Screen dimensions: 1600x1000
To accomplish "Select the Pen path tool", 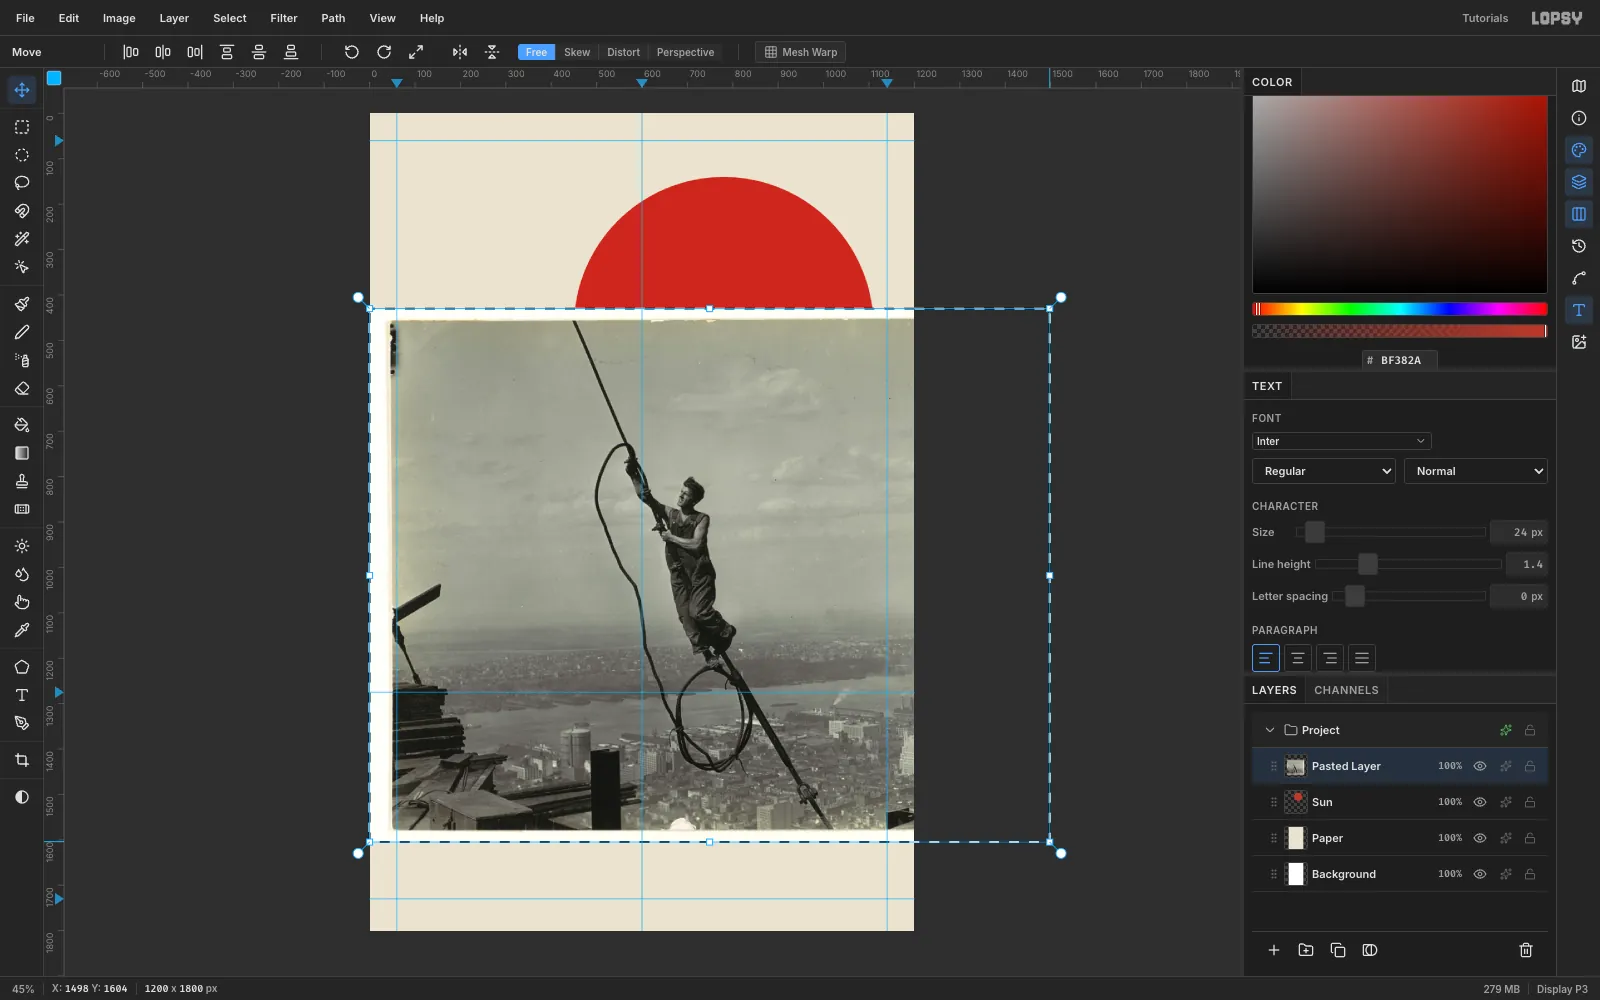I will click(x=22, y=723).
